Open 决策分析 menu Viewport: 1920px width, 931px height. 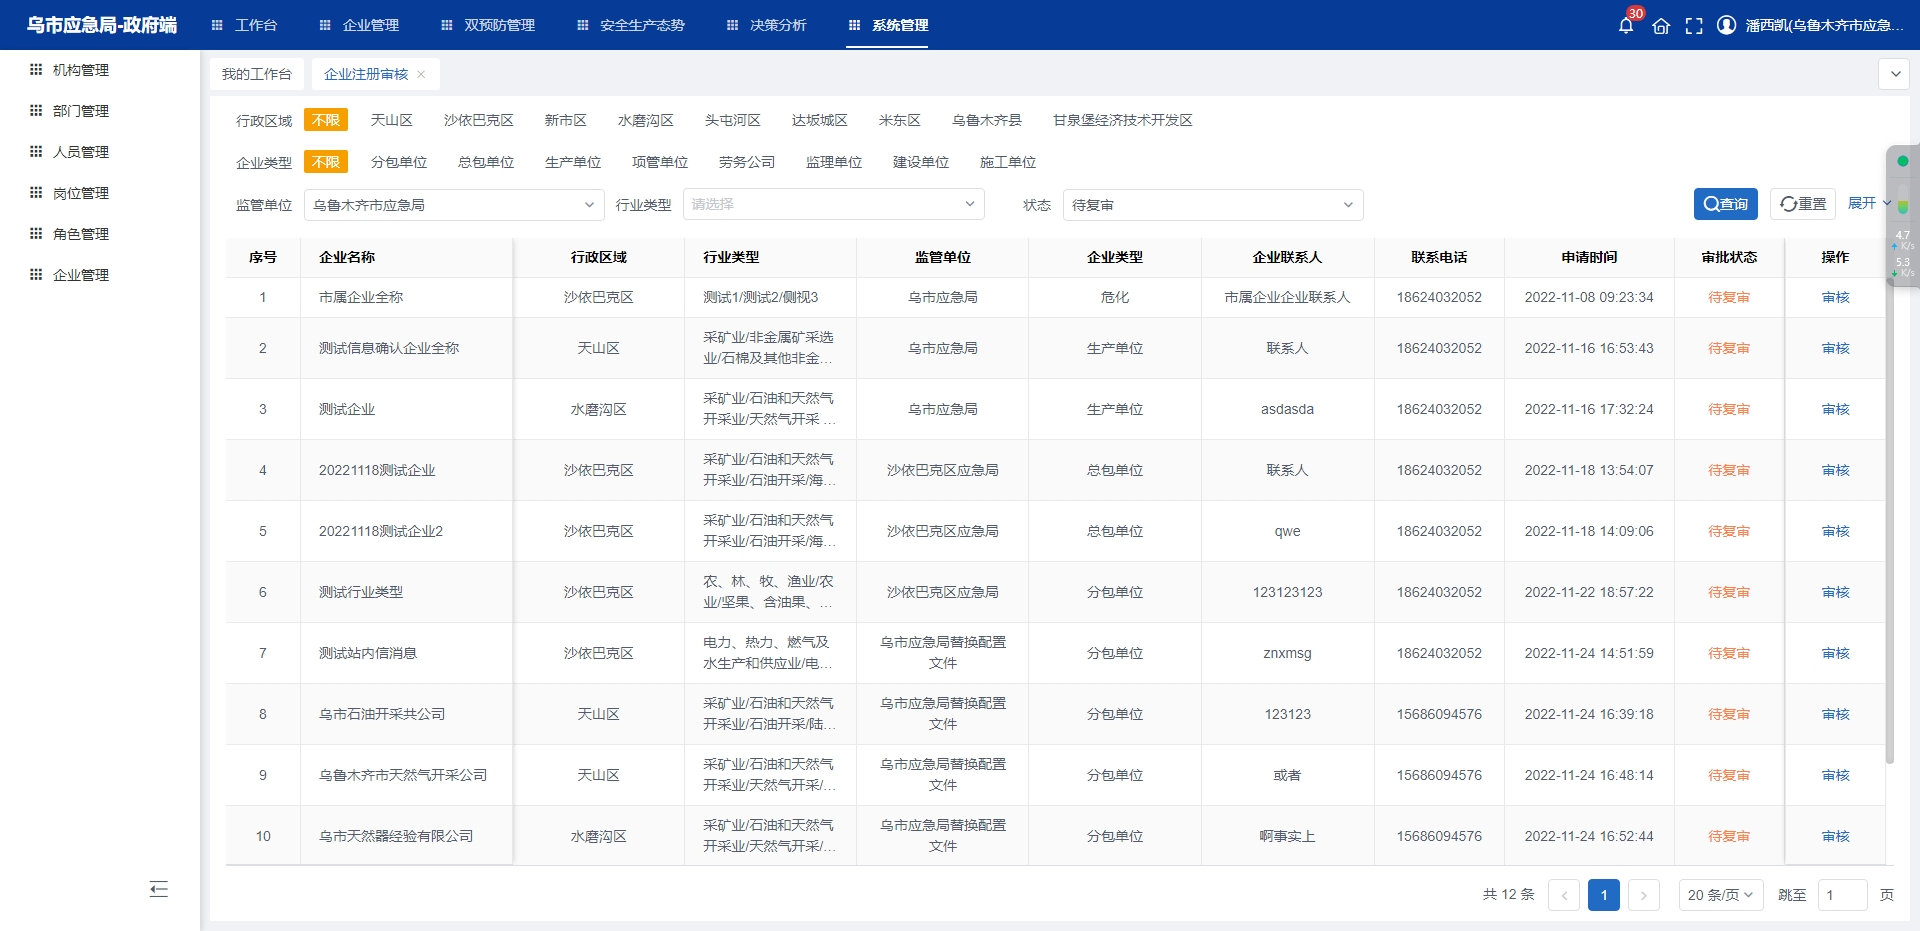point(767,25)
